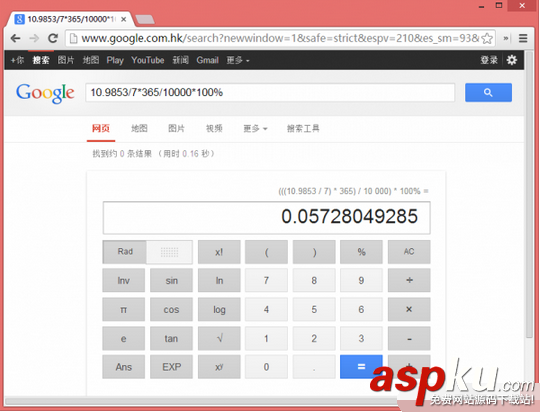Expand the 更多 results dropdown
Screen dimensions: 540x412
click(x=255, y=128)
